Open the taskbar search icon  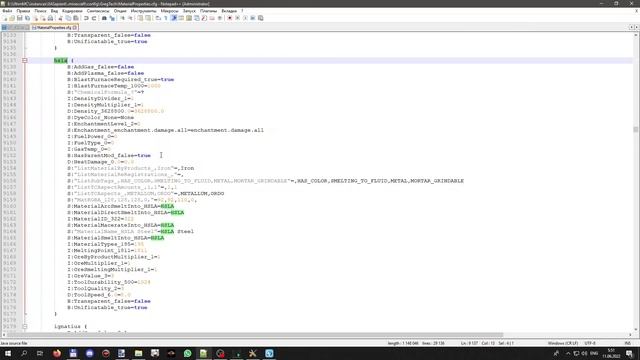[24, 353]
